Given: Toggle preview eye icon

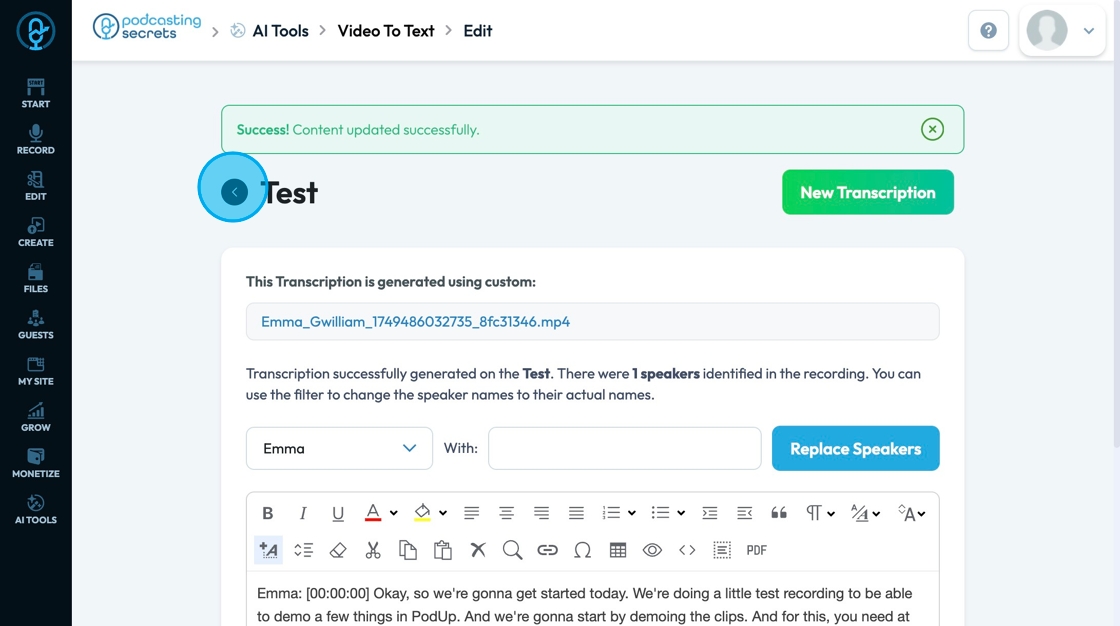Looking at the screenshot, I should [x=652, y=550].
